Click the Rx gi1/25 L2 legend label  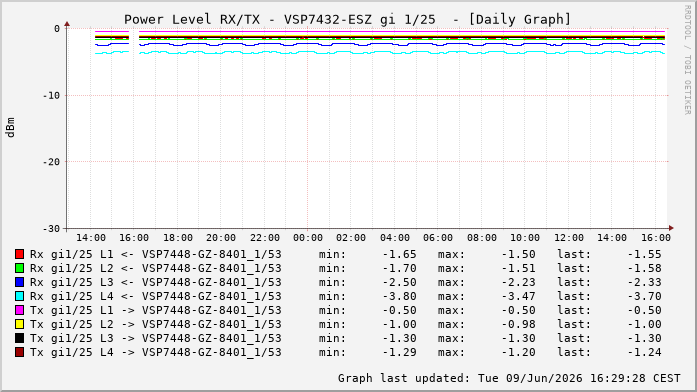click(156, 268)
